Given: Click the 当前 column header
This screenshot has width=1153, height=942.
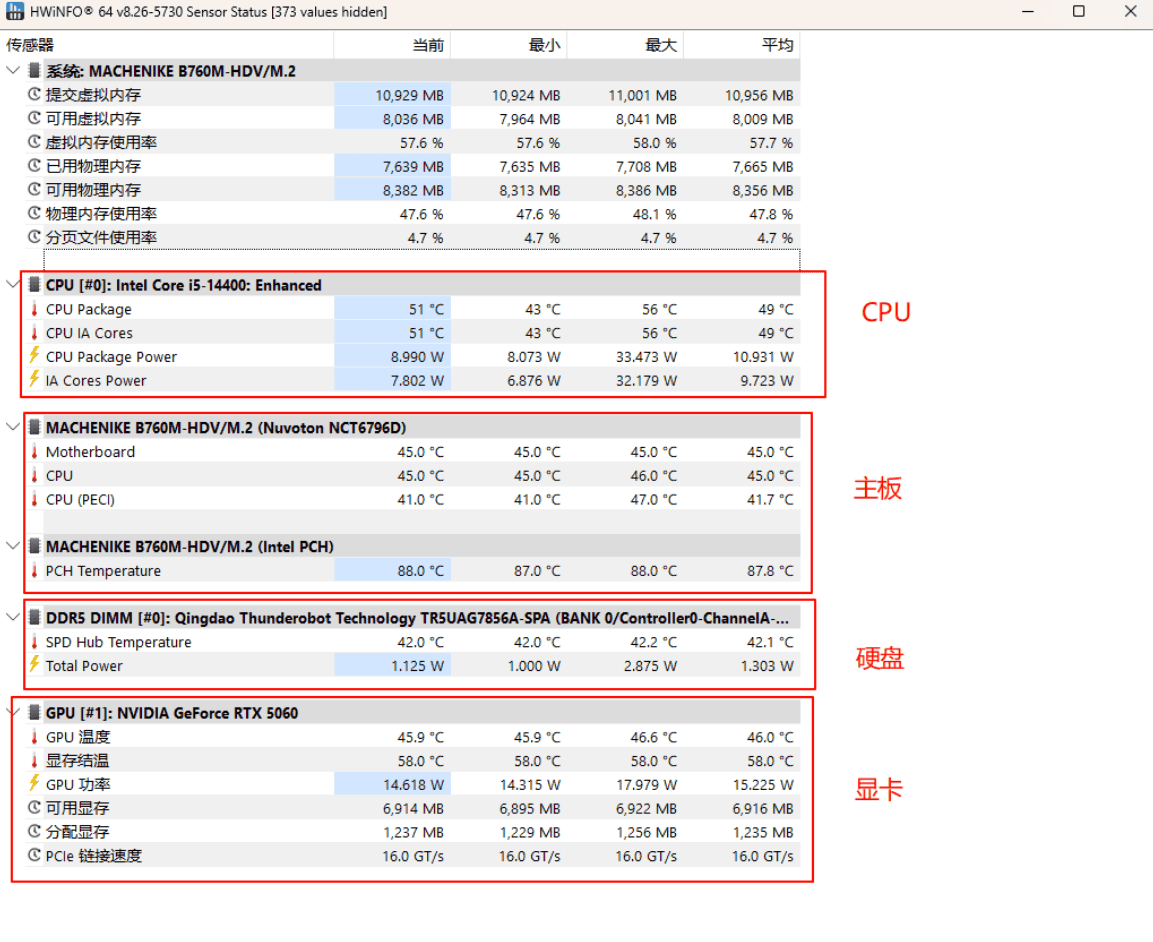Looking at the screenshot, I should point(393,45).
